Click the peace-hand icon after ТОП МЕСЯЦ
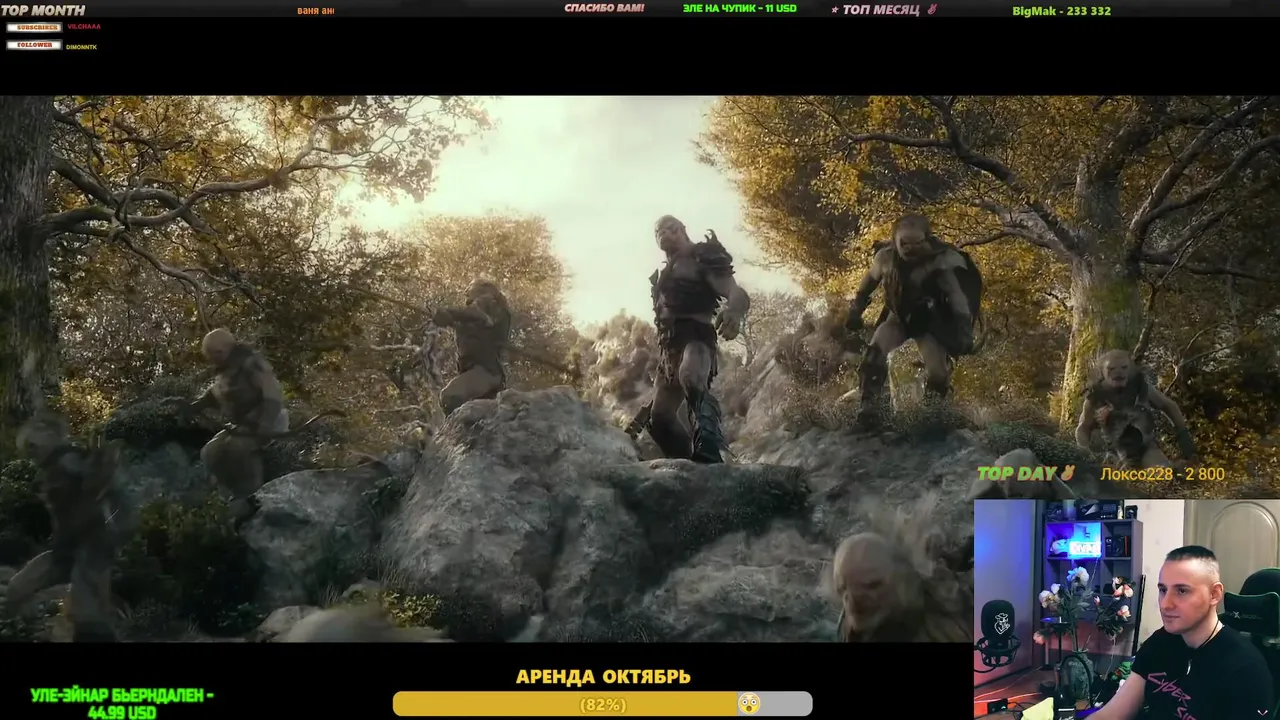The height and width of the screenshot is (720, 1280). [932, 9]
